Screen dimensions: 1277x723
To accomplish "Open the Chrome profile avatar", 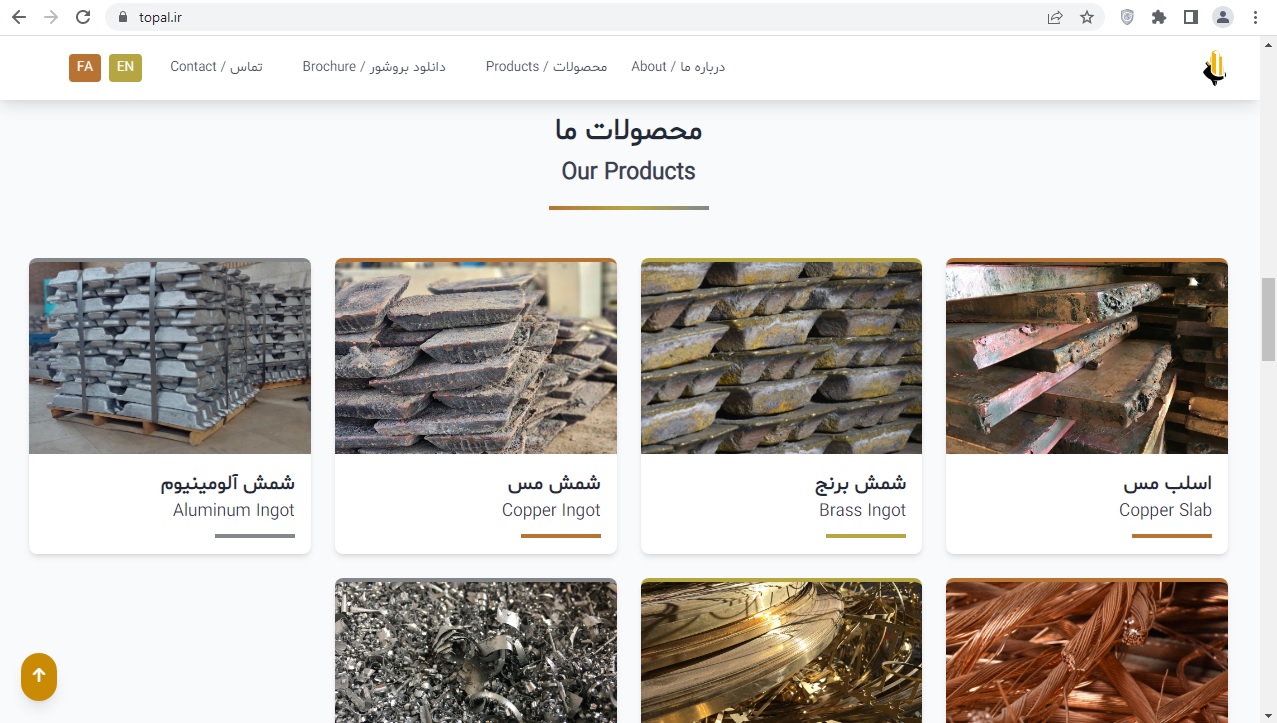I will [x=1223, y=17].
